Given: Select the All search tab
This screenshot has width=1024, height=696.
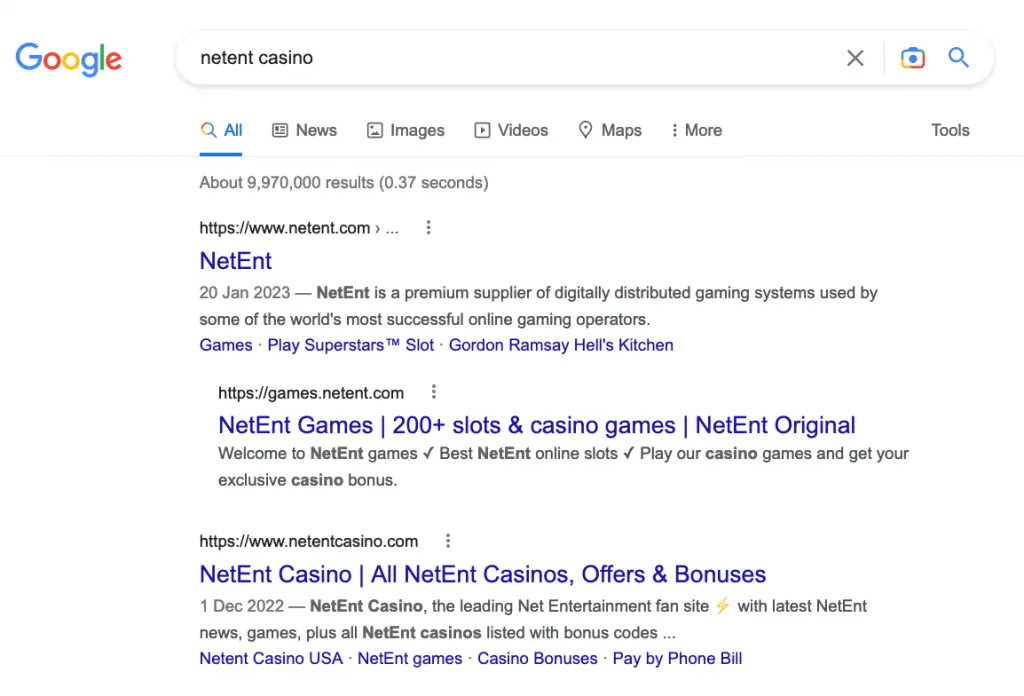Looking at the screenshot, I should tap(221, 131).
